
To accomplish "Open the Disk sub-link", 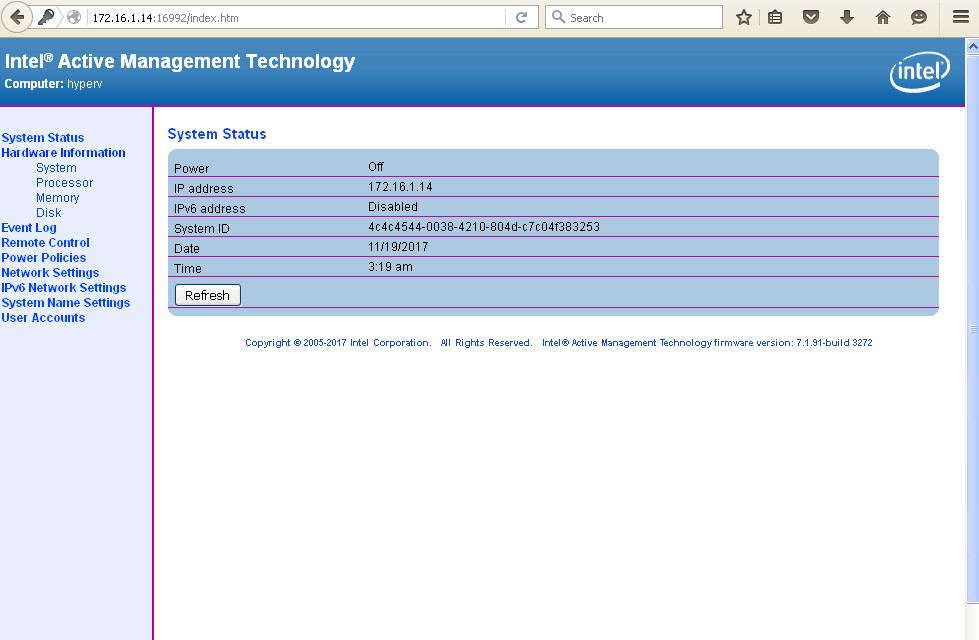I will pyautogui.click(x=49, y=212).
